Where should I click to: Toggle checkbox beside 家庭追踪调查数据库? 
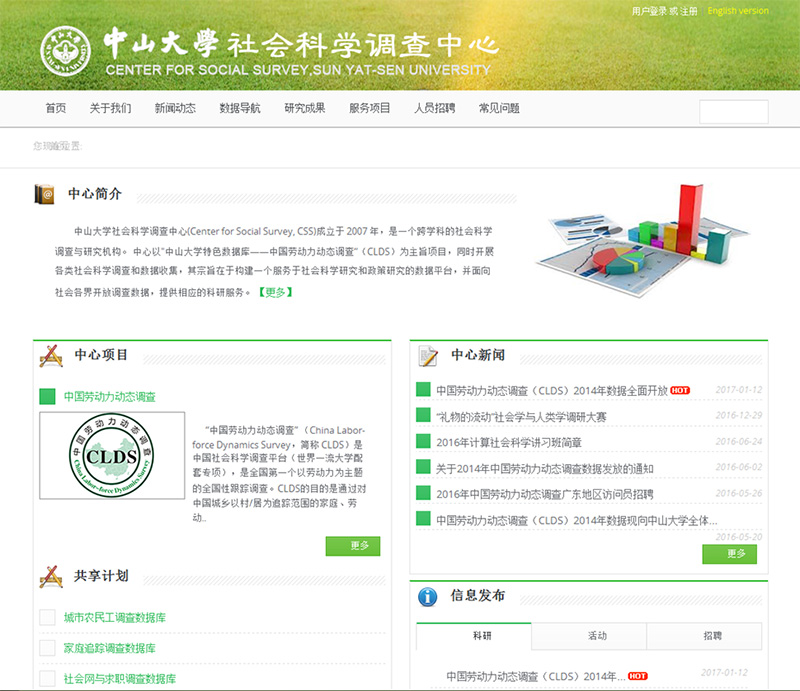tap(47, 648)
